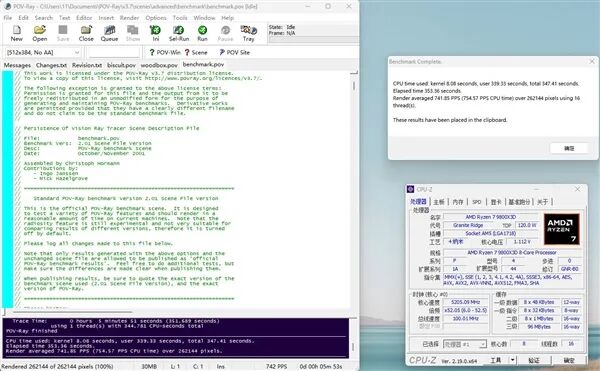Switch to the woodbox.pov tab
The width and height of the screenshot is (600, 371).
point(159,65)
